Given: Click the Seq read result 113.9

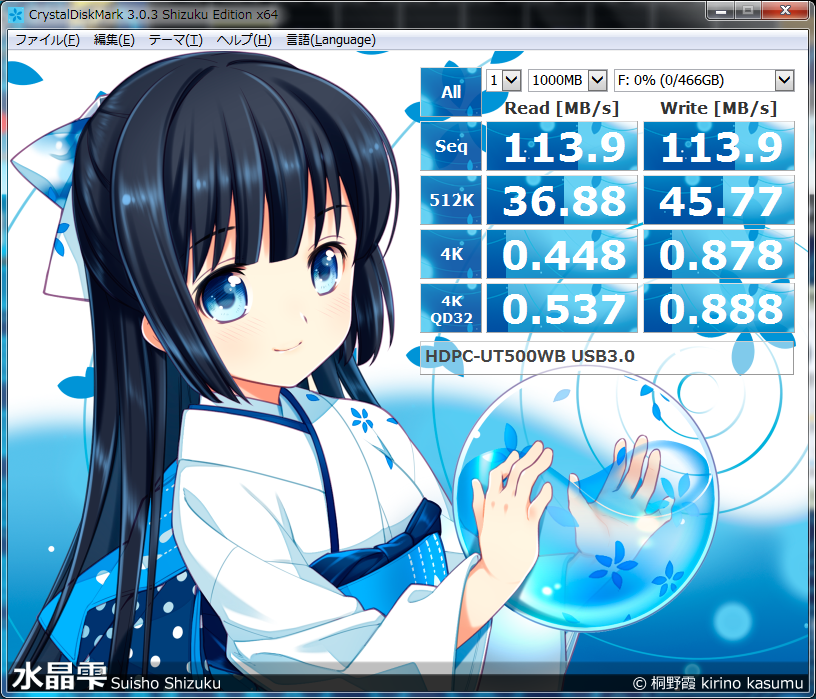Looking at the screenshot, I should click(x=562, y=146).
